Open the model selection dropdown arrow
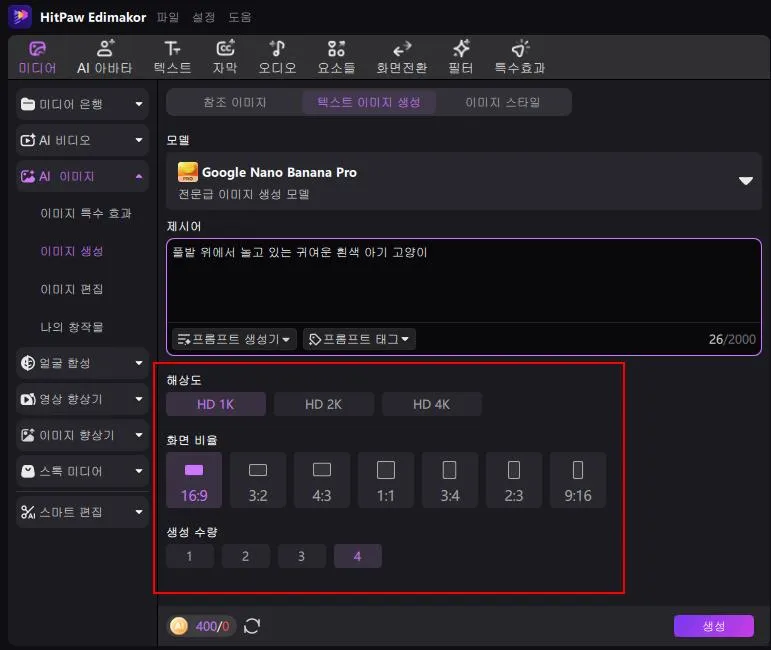 point(746,180)
